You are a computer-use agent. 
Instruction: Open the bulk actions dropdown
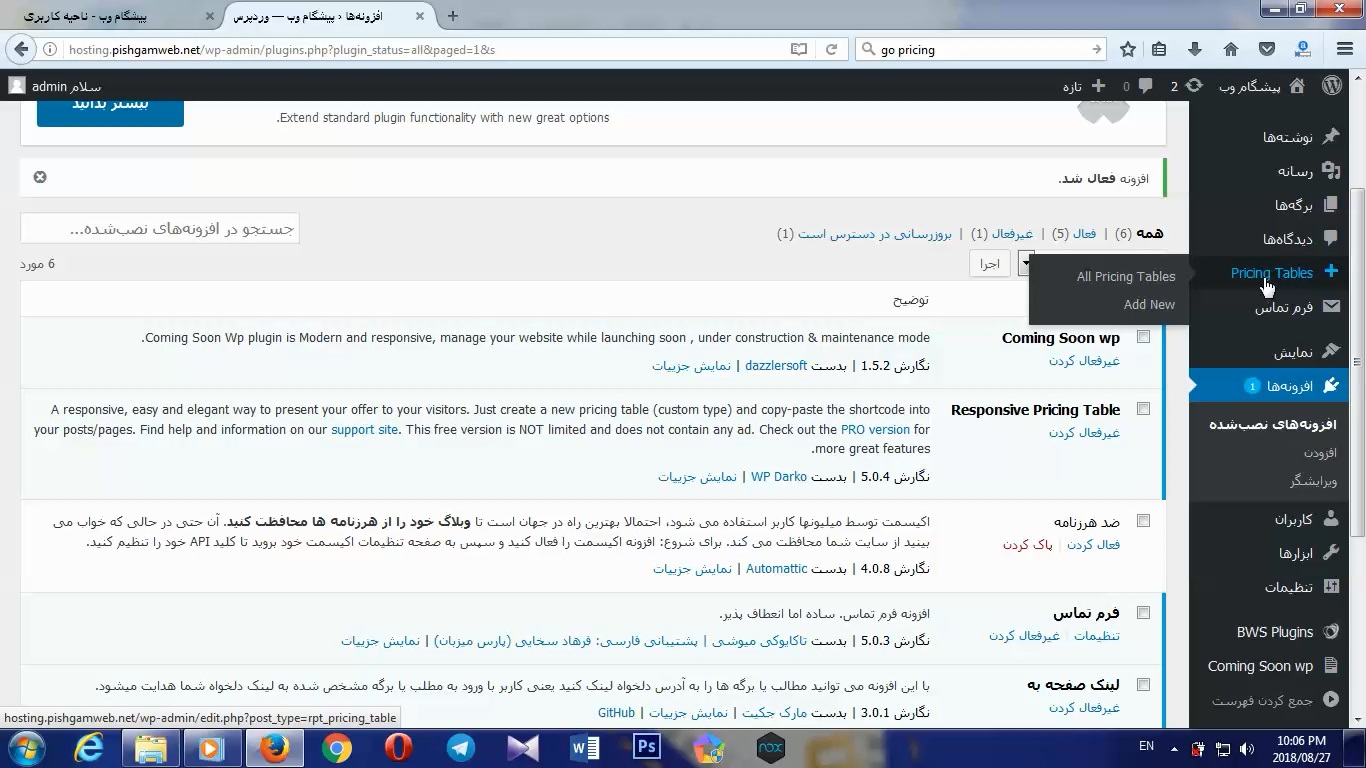coord(1025,264)
